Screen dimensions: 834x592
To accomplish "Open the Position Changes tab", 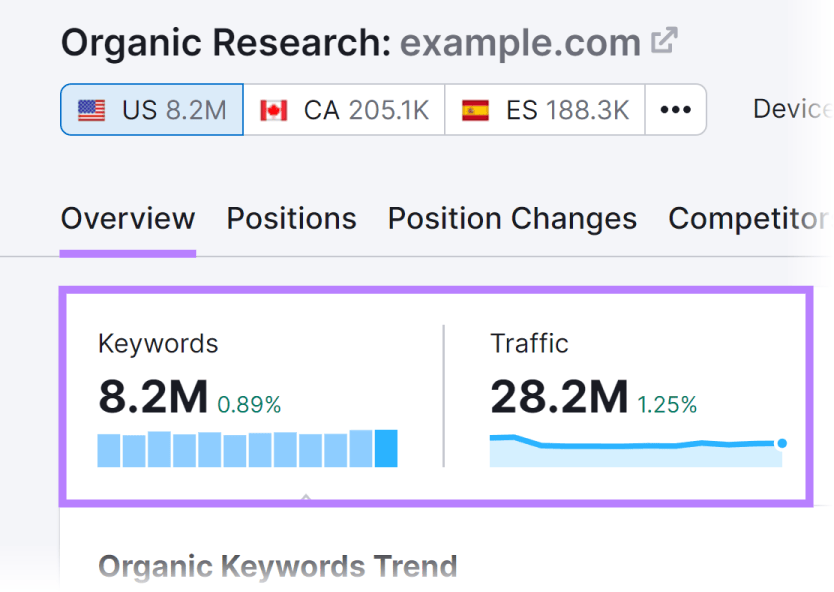I will 512,218.
